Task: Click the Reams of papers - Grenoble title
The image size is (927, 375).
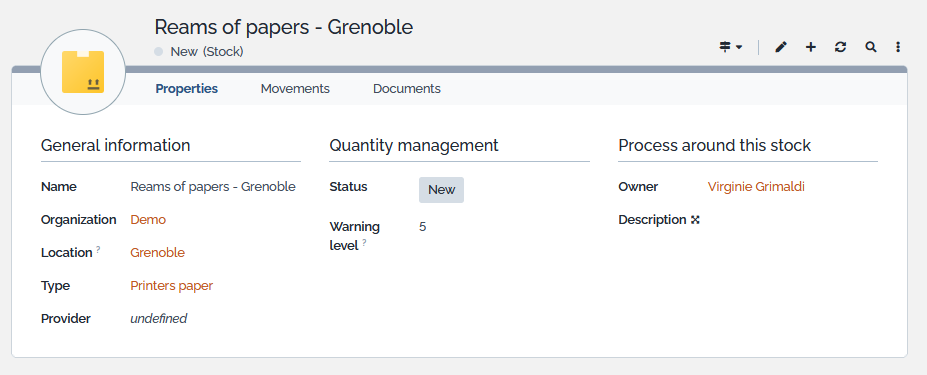Action: [x=284, y=27]
